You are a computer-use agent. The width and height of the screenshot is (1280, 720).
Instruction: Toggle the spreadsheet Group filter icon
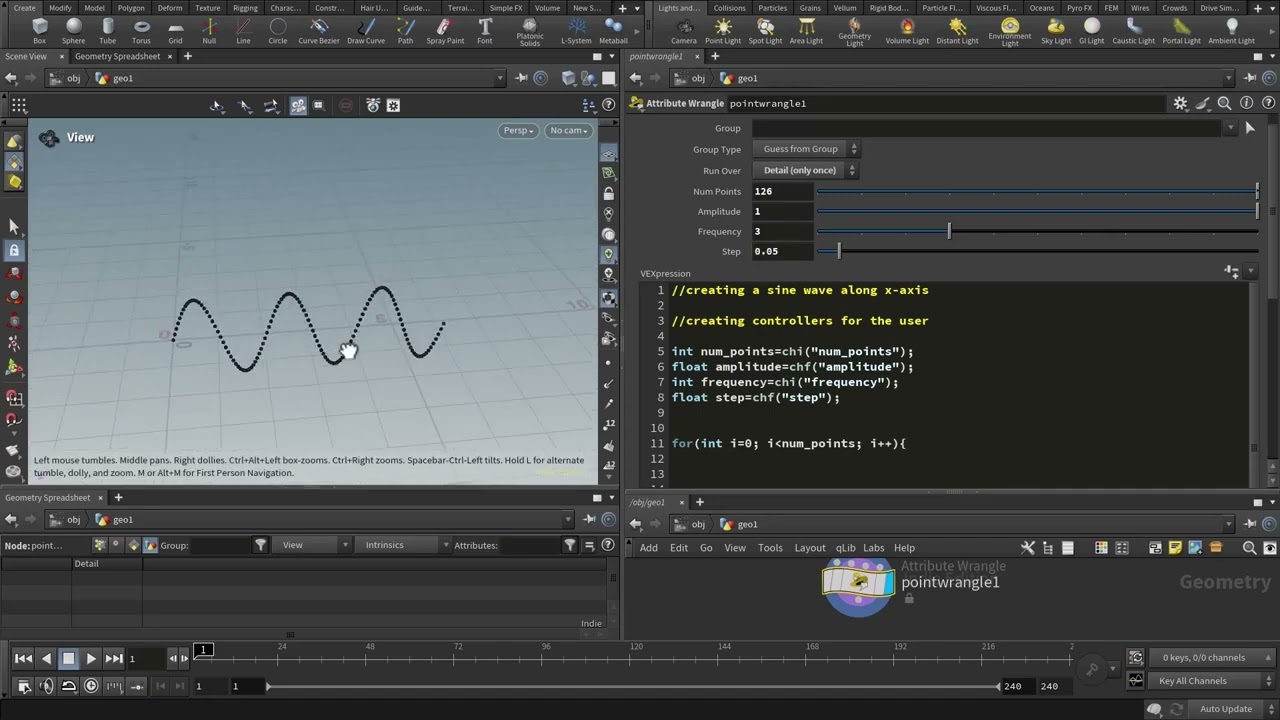pyautogui.click(x=260, y=545)
